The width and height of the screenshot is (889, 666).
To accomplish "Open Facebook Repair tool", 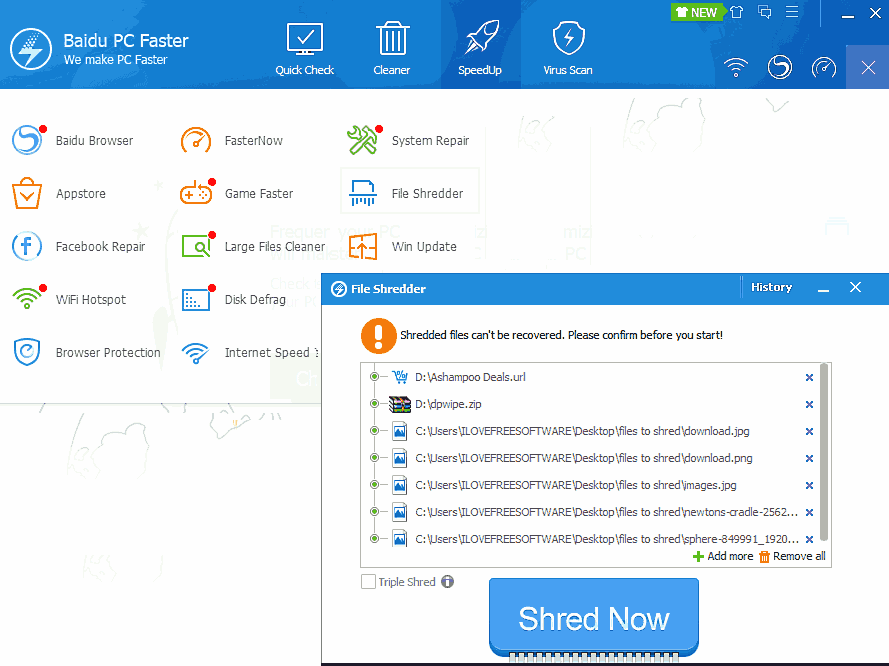I will coord(79,247).
